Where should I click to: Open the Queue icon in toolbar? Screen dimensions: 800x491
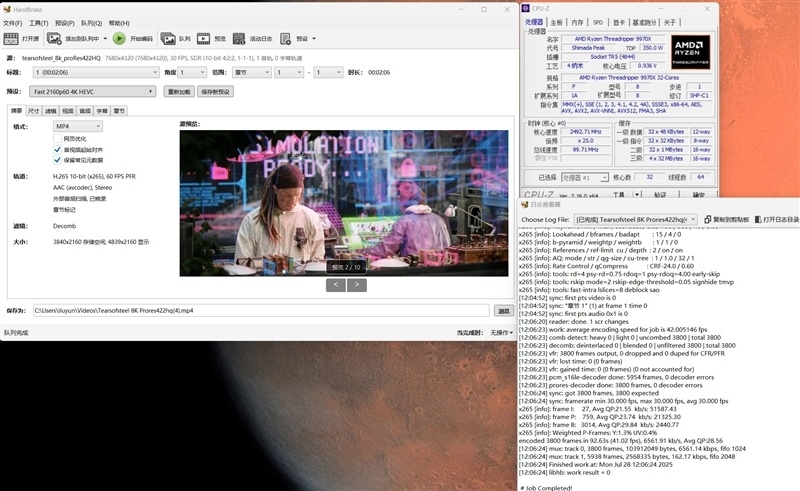click(x=169, y=39)
